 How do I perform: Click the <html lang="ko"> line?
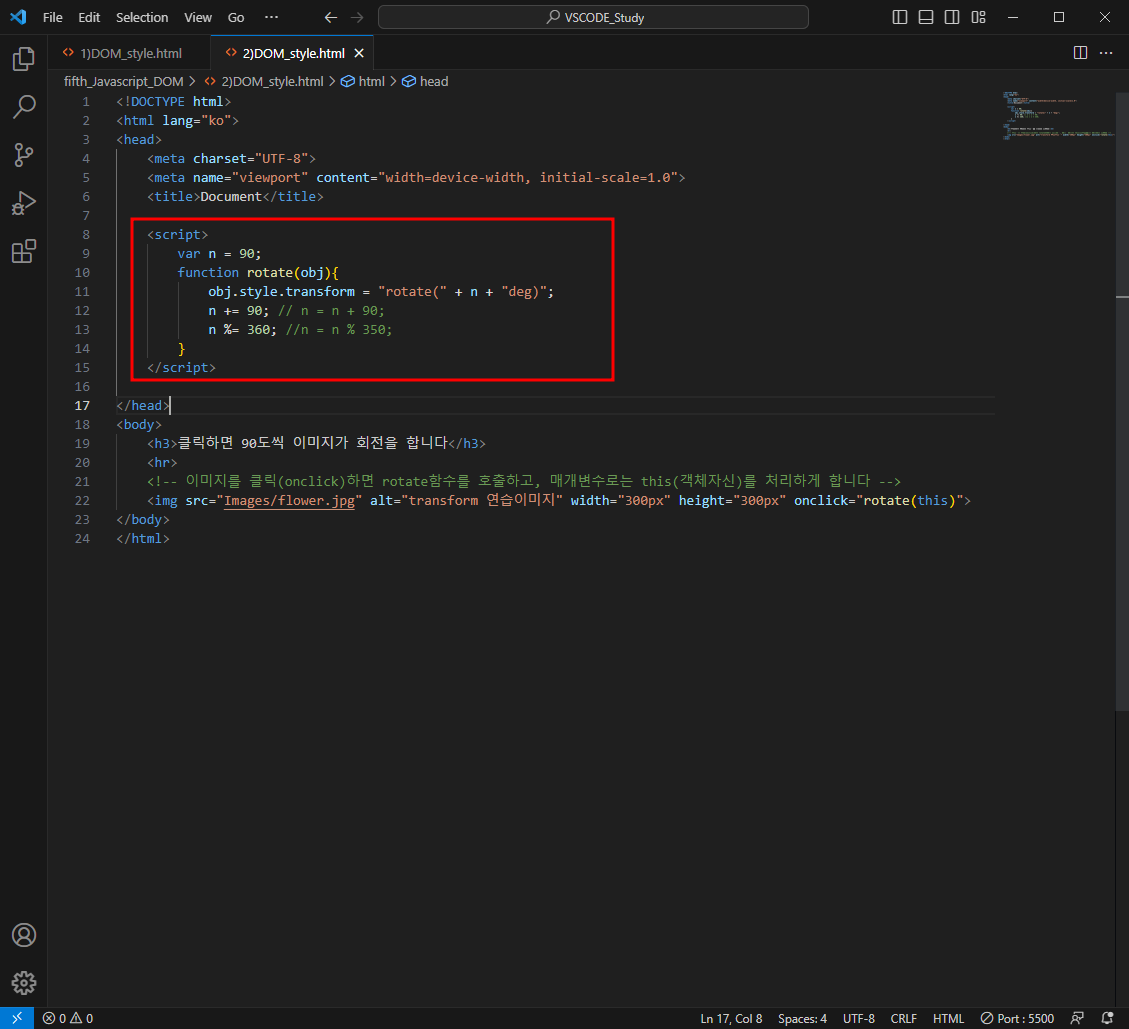pyautogui.click(x=177, y=120)
